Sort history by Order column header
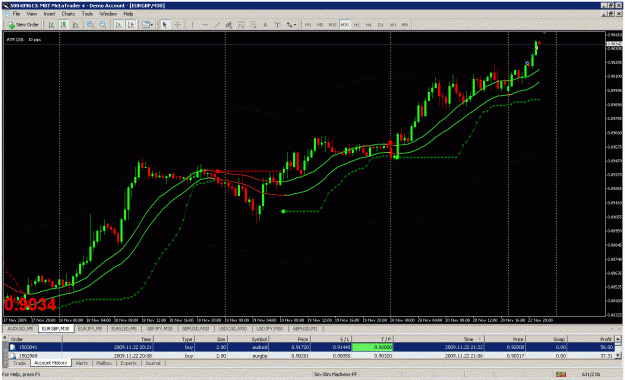The image size is (625, 380). tap(35, 339)
